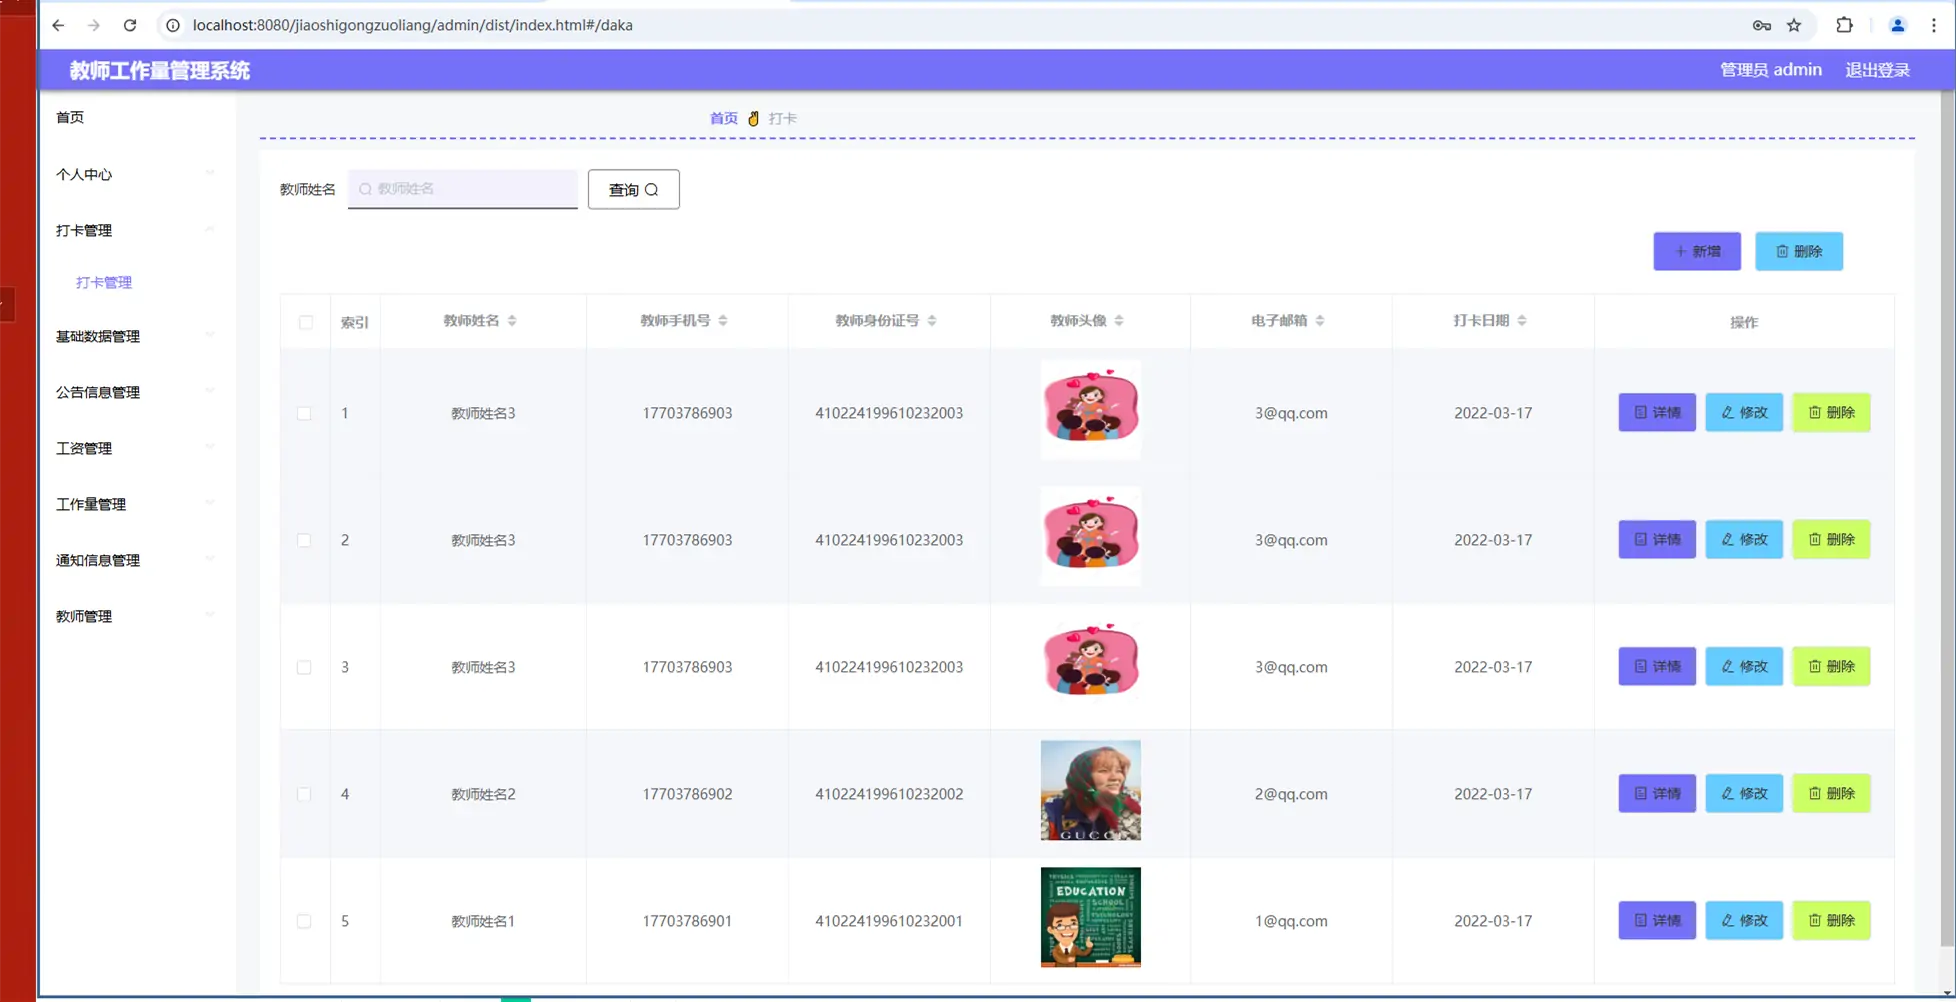The height and width of the screenshot is (1002, 1956).
Task: Reload the page with the refresh icon
Action: click(x=130, y=25)
